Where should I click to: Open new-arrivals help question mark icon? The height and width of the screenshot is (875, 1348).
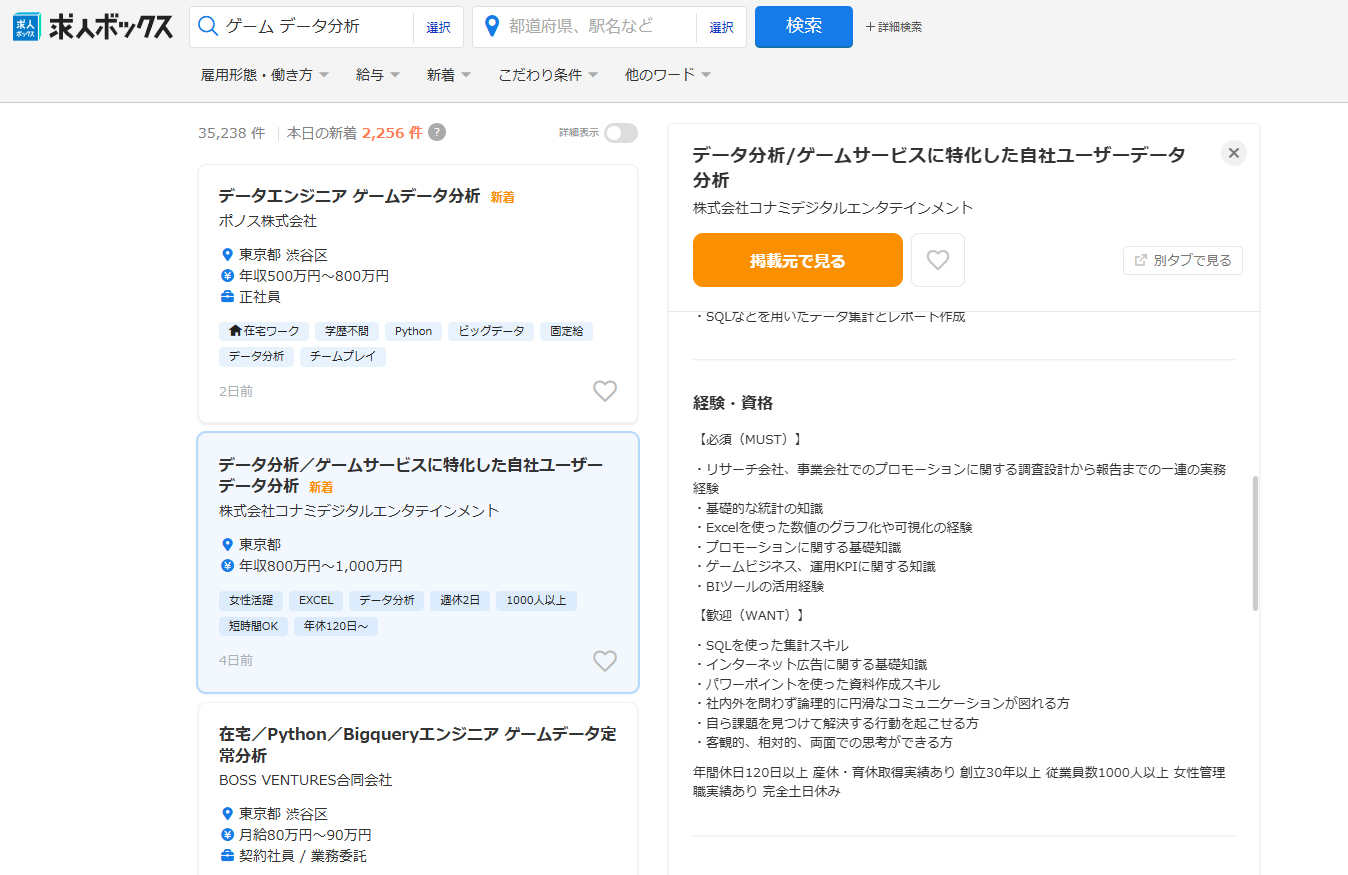click(x=437, y=132)
